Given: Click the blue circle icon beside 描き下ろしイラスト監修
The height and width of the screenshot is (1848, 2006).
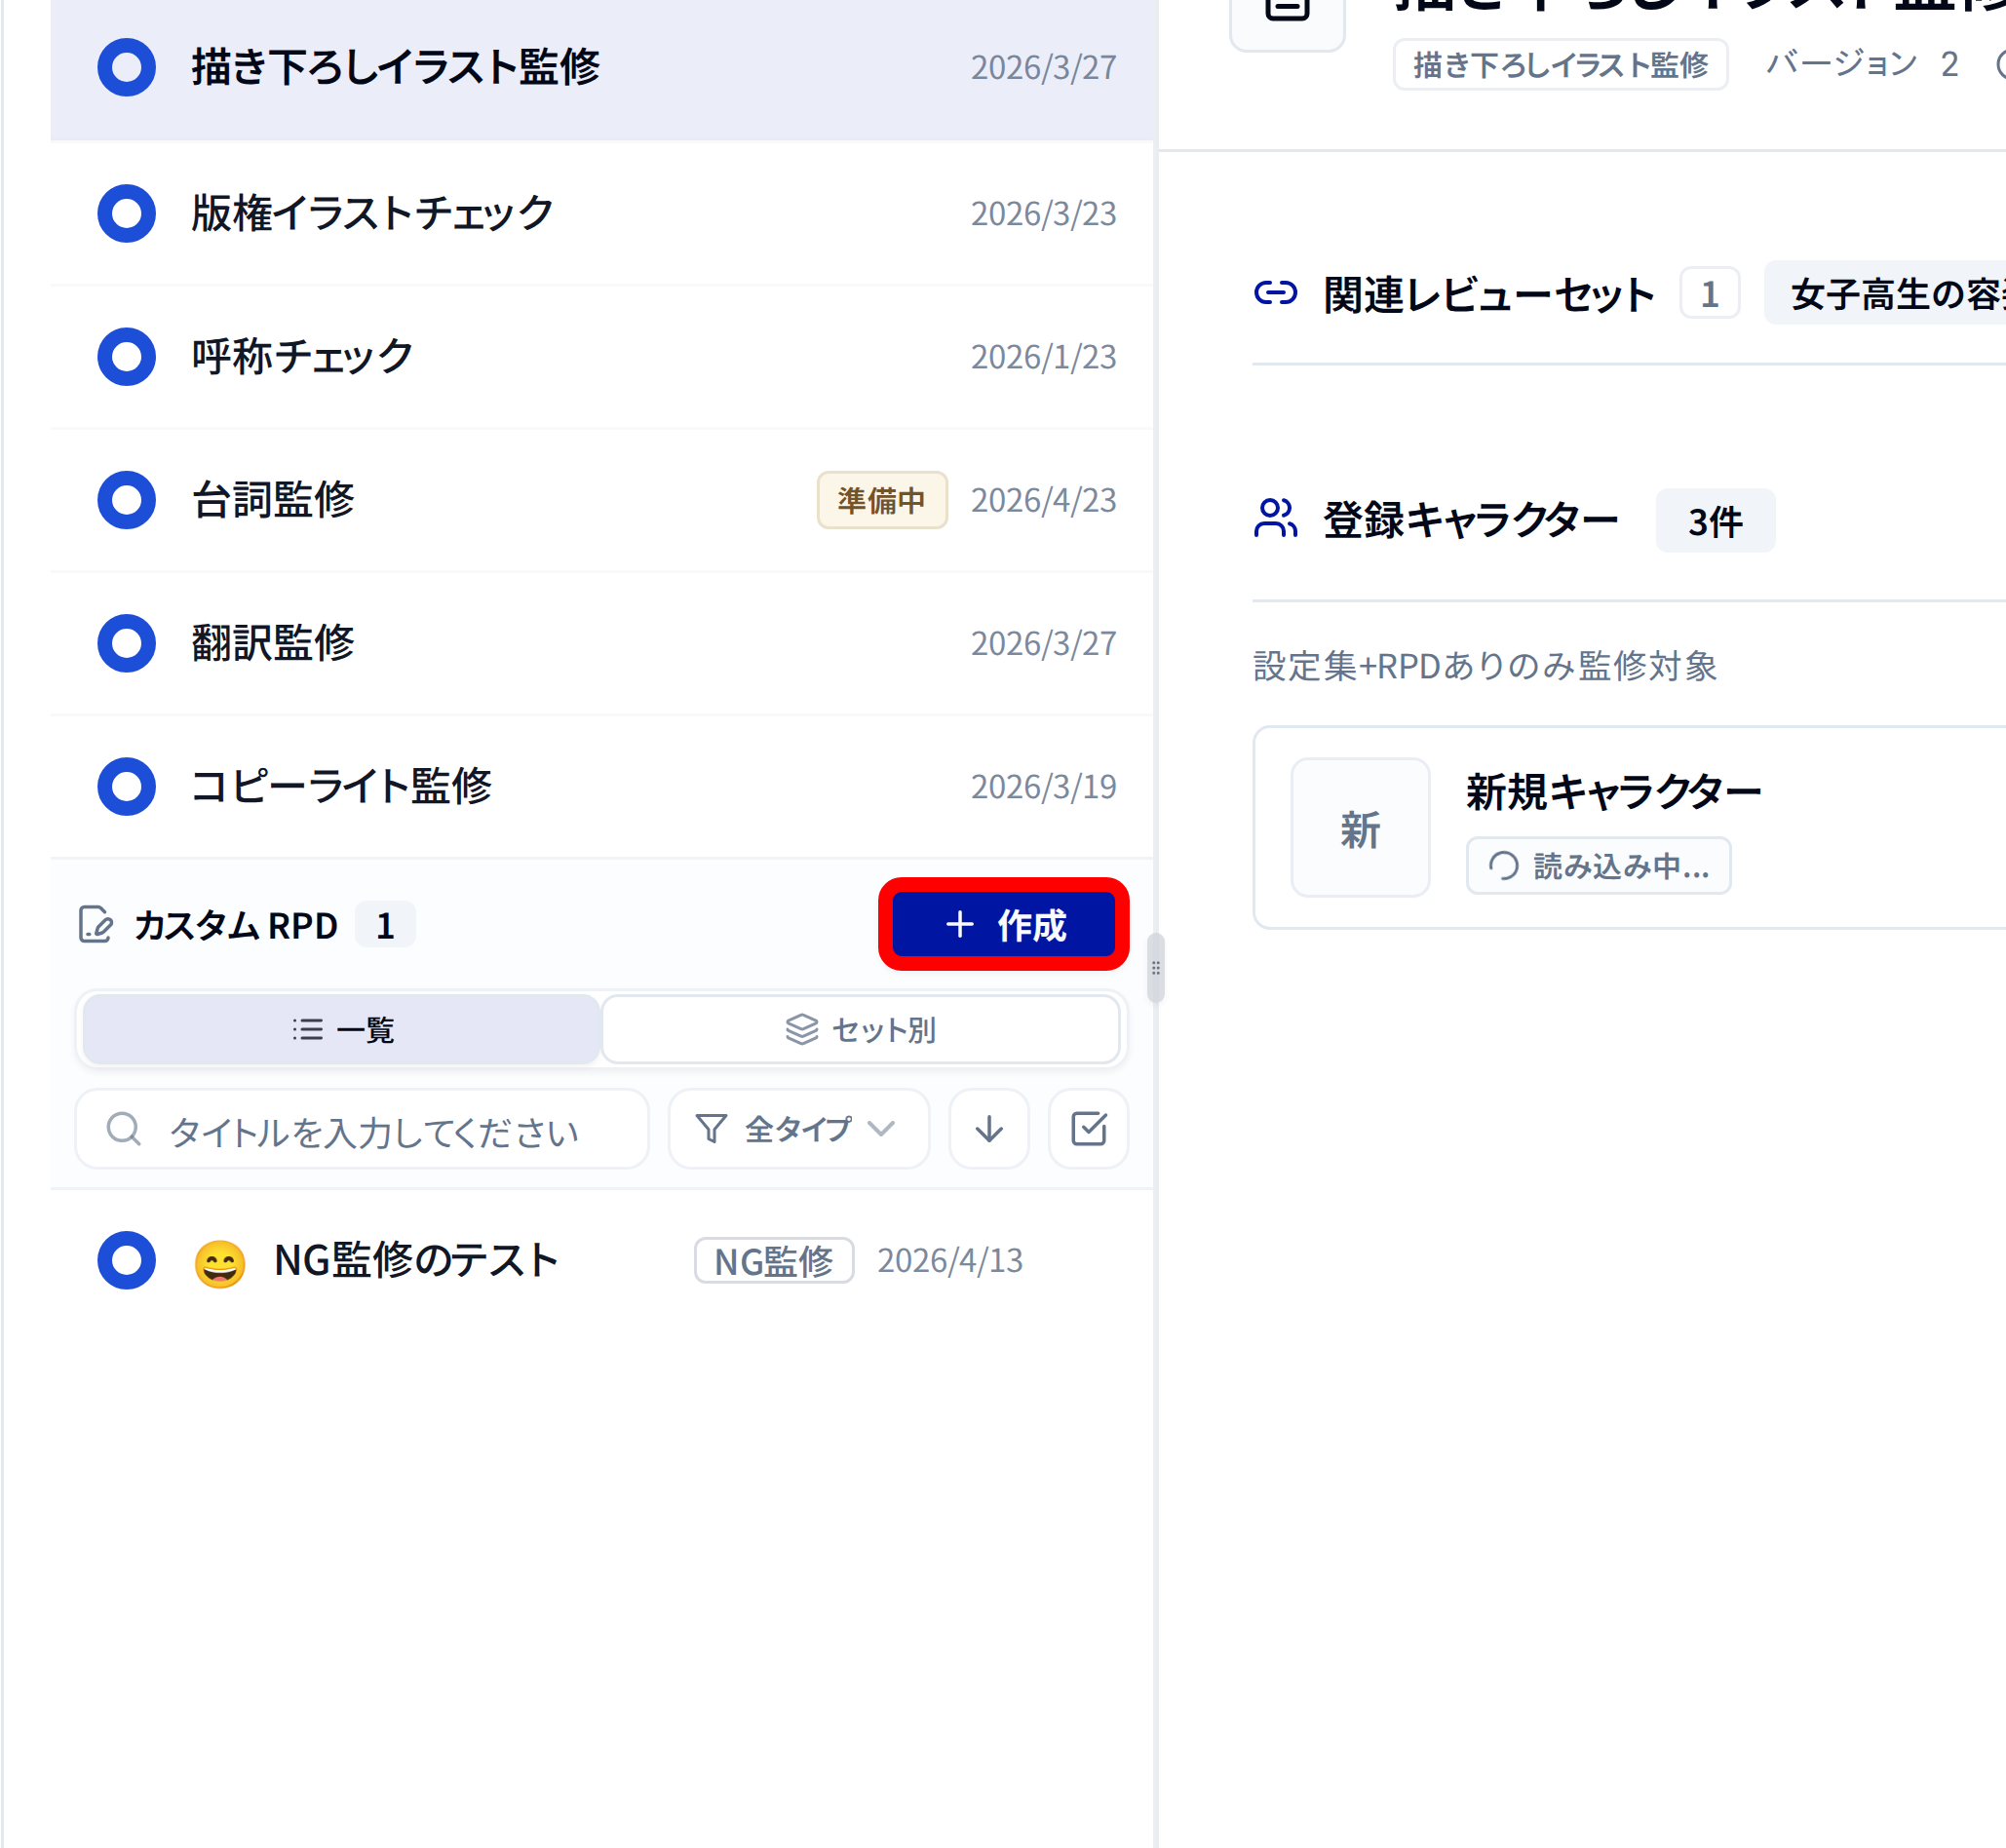Looking at the screenshot, I should 126,67.
